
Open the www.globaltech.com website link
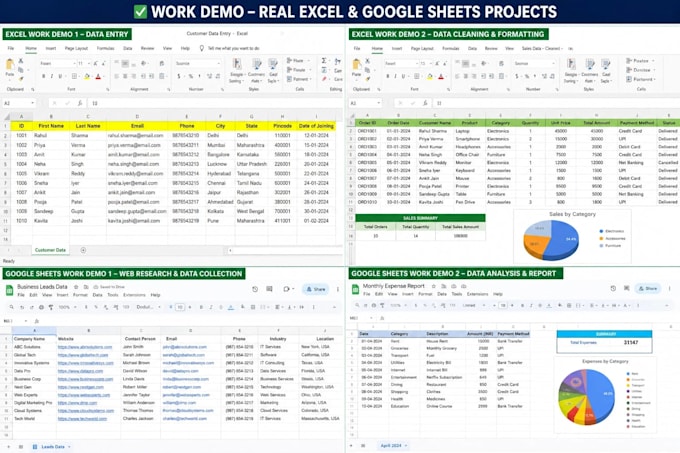(83, 355)
